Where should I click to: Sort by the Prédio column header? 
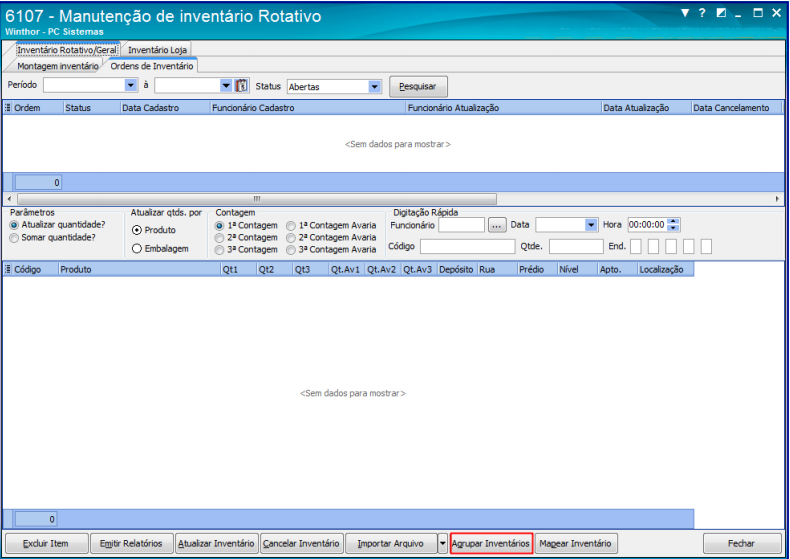tap(538, 269)
